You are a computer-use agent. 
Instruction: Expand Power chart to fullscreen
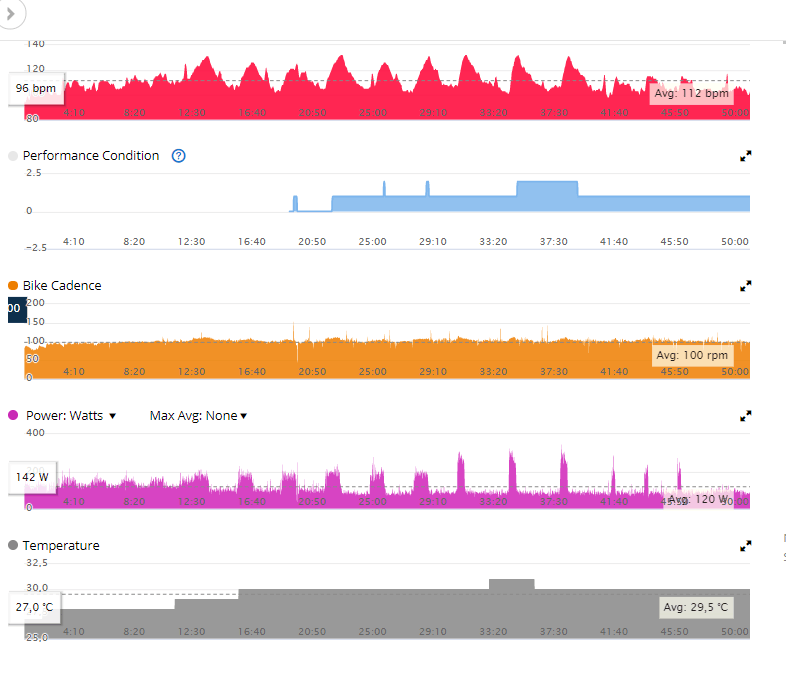[x=745, y=415]
